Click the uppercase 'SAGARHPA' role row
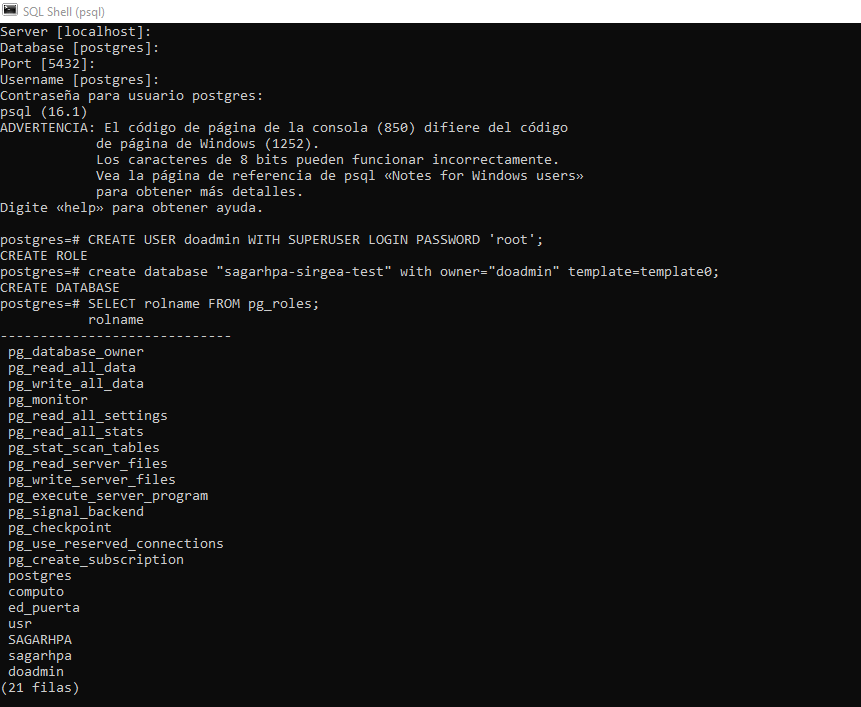The width and height of the screenshot is (861, 707). [40, 639]
